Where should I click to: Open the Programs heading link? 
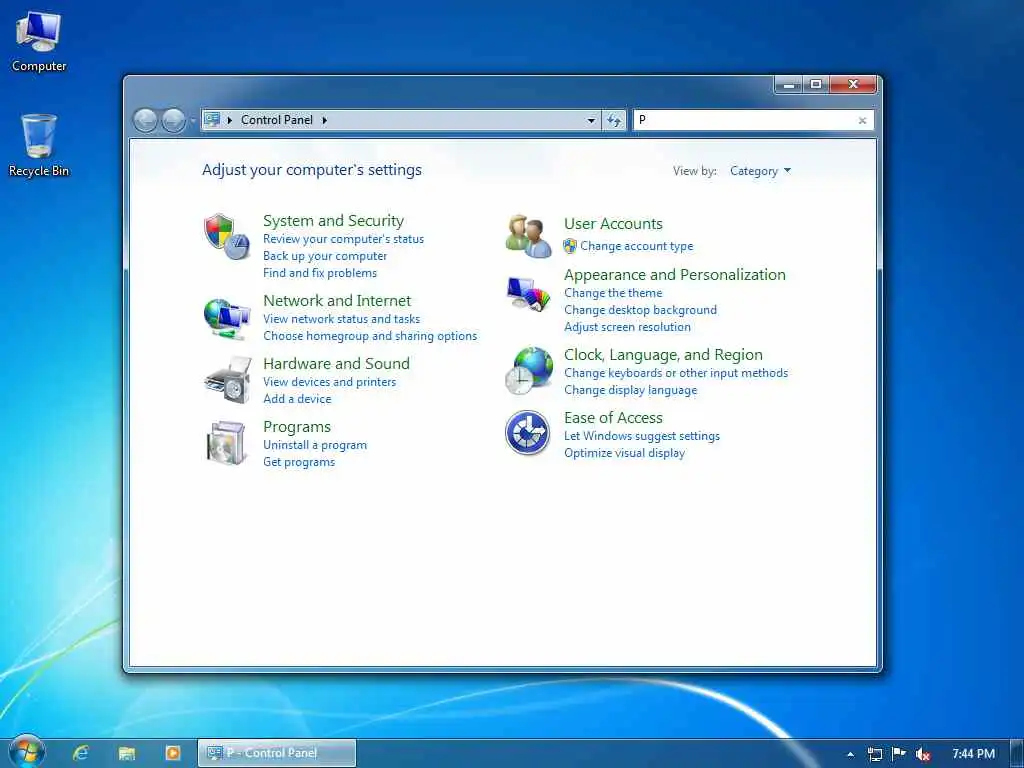(x=296, y=427)
